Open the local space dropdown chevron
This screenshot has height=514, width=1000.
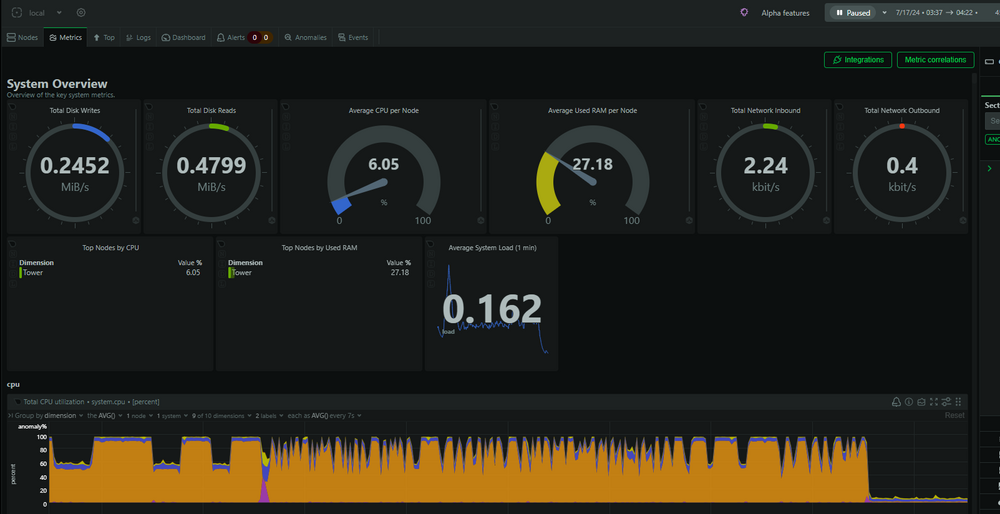[x=59, y=13]
